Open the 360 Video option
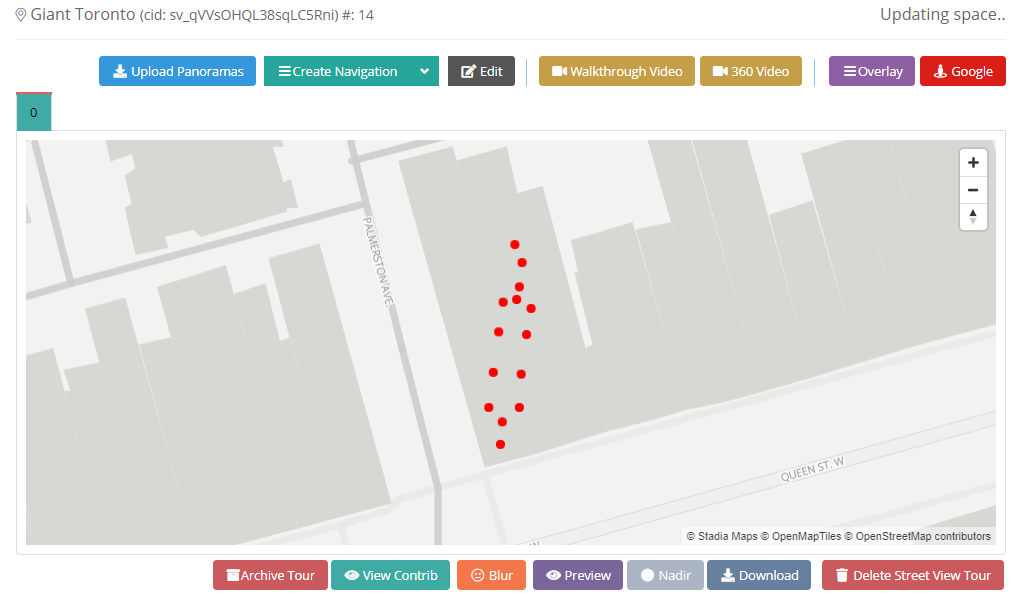 tap(751, 71)
